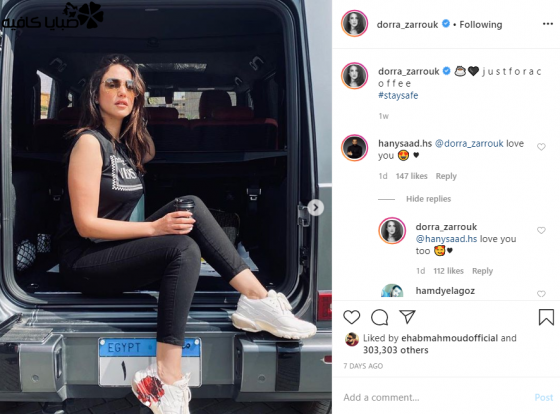
Task: Open hanysaad.hs avatar thumbnail
Action: [x=354, y=148]
